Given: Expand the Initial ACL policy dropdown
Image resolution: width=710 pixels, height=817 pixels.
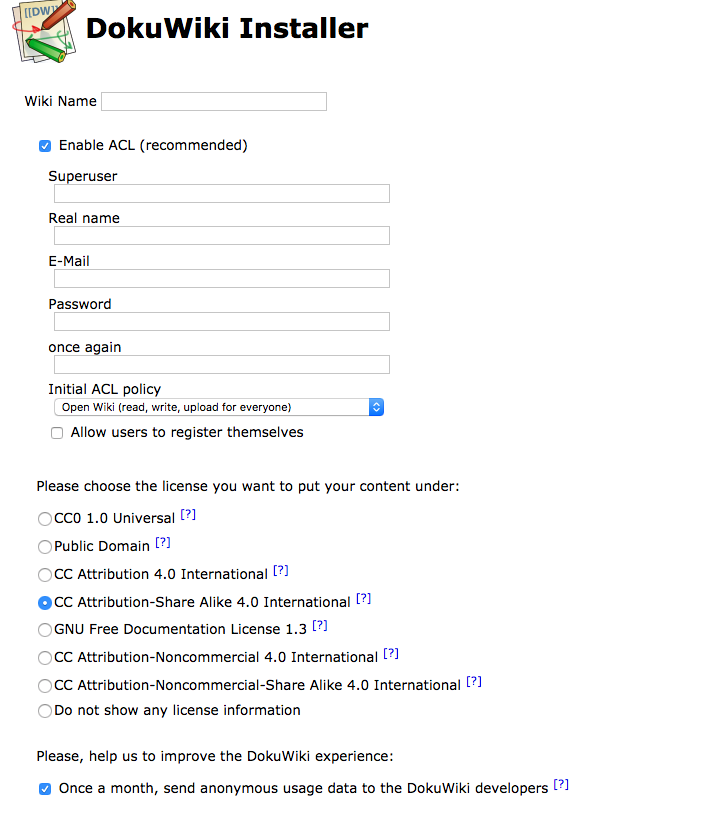Looking at the screenshot, I should [x=219, y=407].
